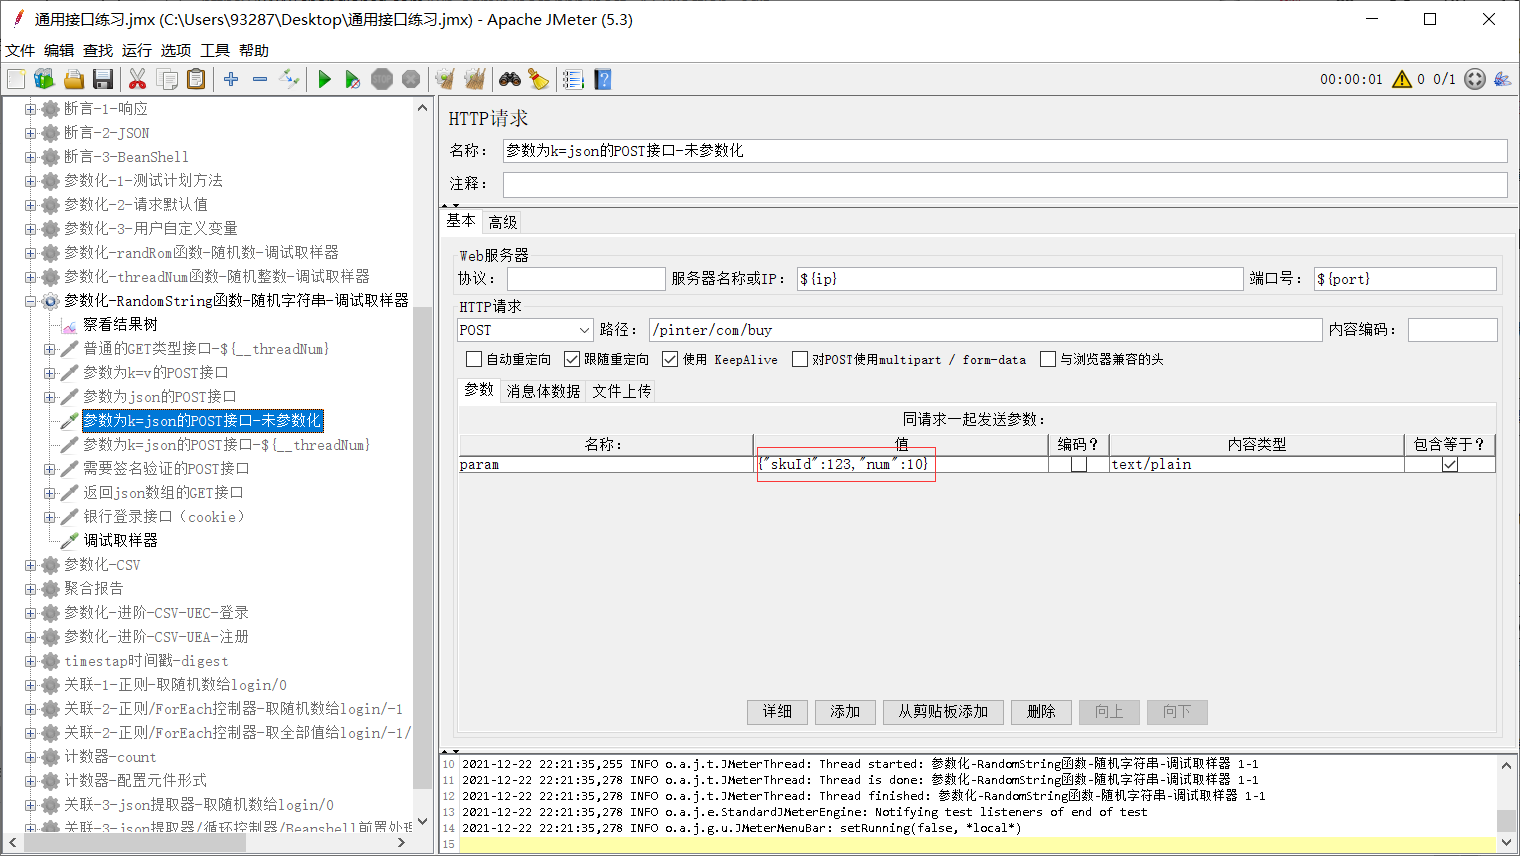Image resolution: width=1520 pixels, height=856 pixels.
Task: Click the 从剪贴板添加 button
Action: [943, 711]
